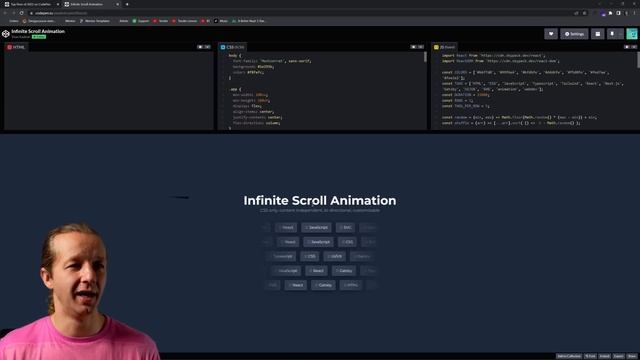Viewport: 640px width, 360px height.
Task: Open the Change View layout button
Action: (x=598, y=34)
